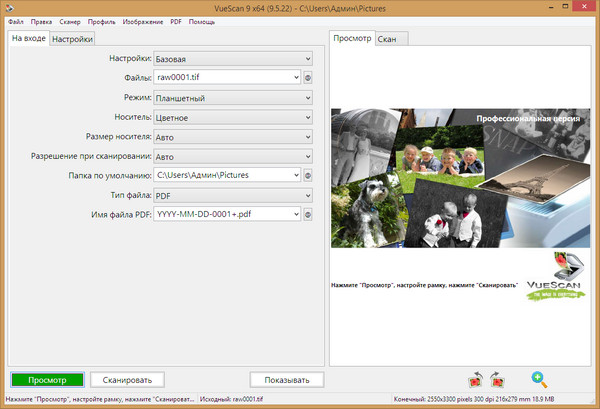
Task: Click browse button next to Файлы field
Action: [x=308, y=78]
